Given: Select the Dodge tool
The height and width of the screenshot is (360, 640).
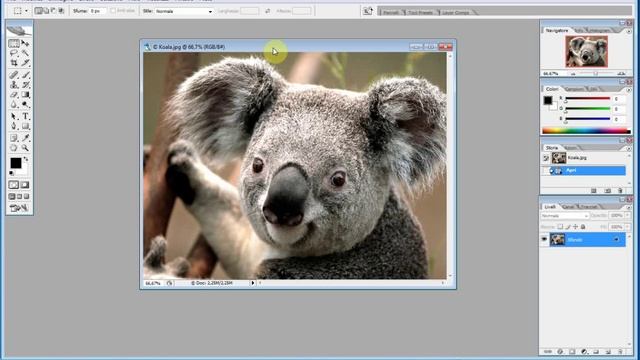Looking at the screenshot, I should 25,104.
